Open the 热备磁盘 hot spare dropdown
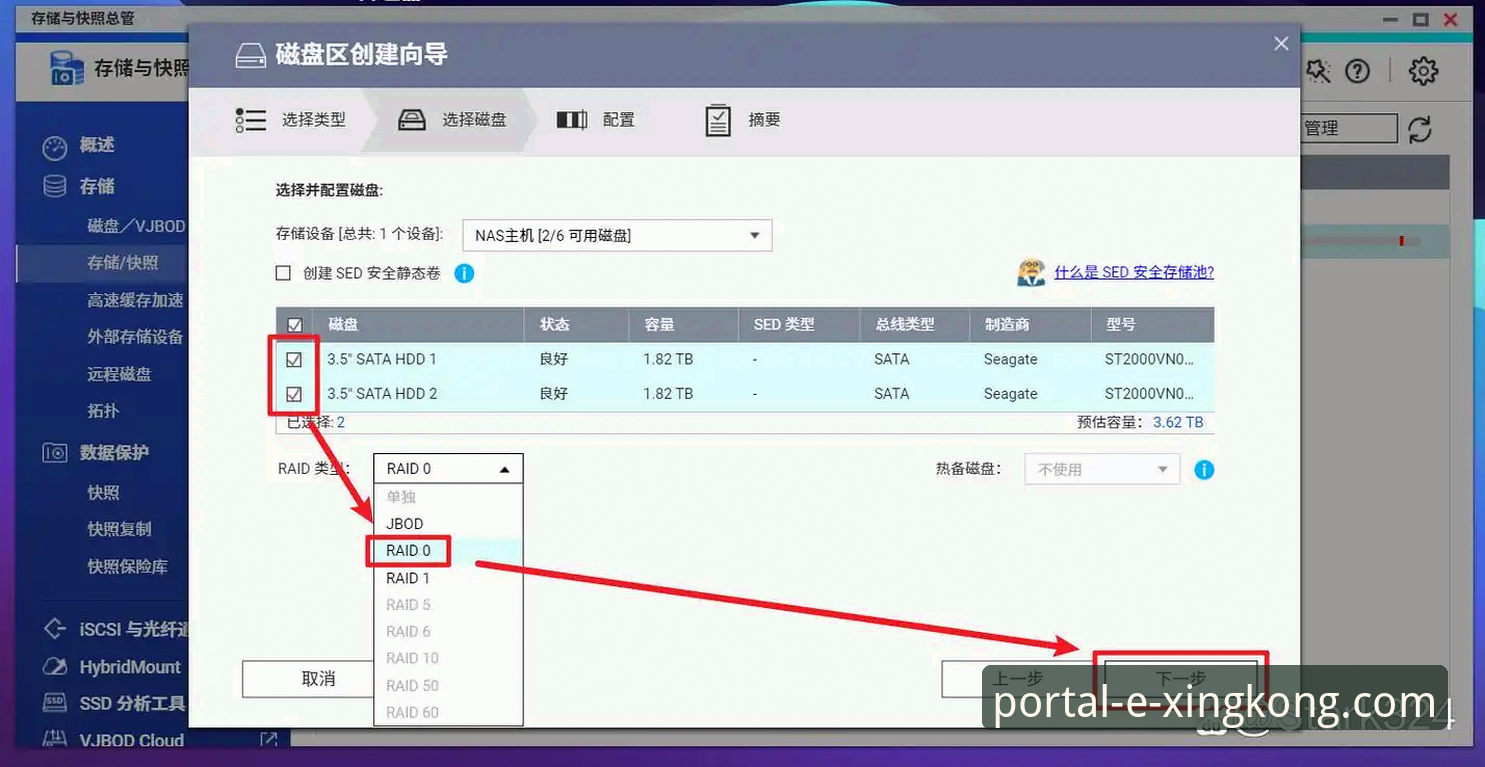The width and height of the screenshot is (1485, 767). 1101,469
